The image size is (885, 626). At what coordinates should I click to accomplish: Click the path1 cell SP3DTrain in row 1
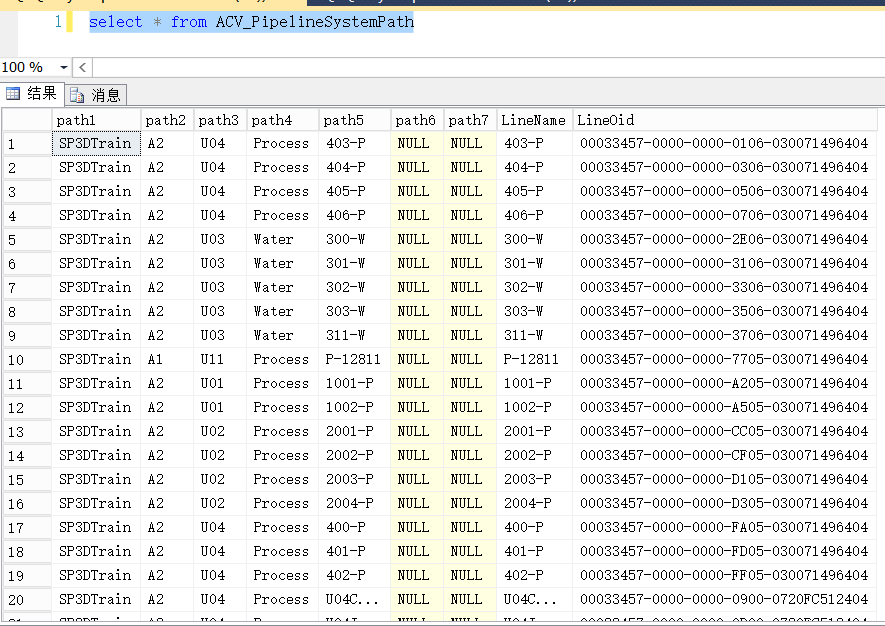tap(96, 143)
